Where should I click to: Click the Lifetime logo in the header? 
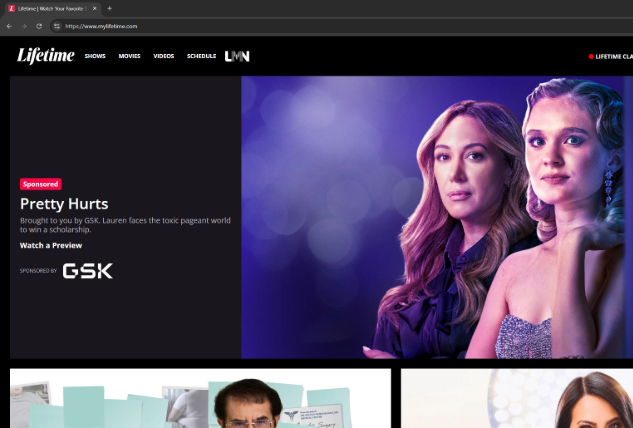point(46,56)
